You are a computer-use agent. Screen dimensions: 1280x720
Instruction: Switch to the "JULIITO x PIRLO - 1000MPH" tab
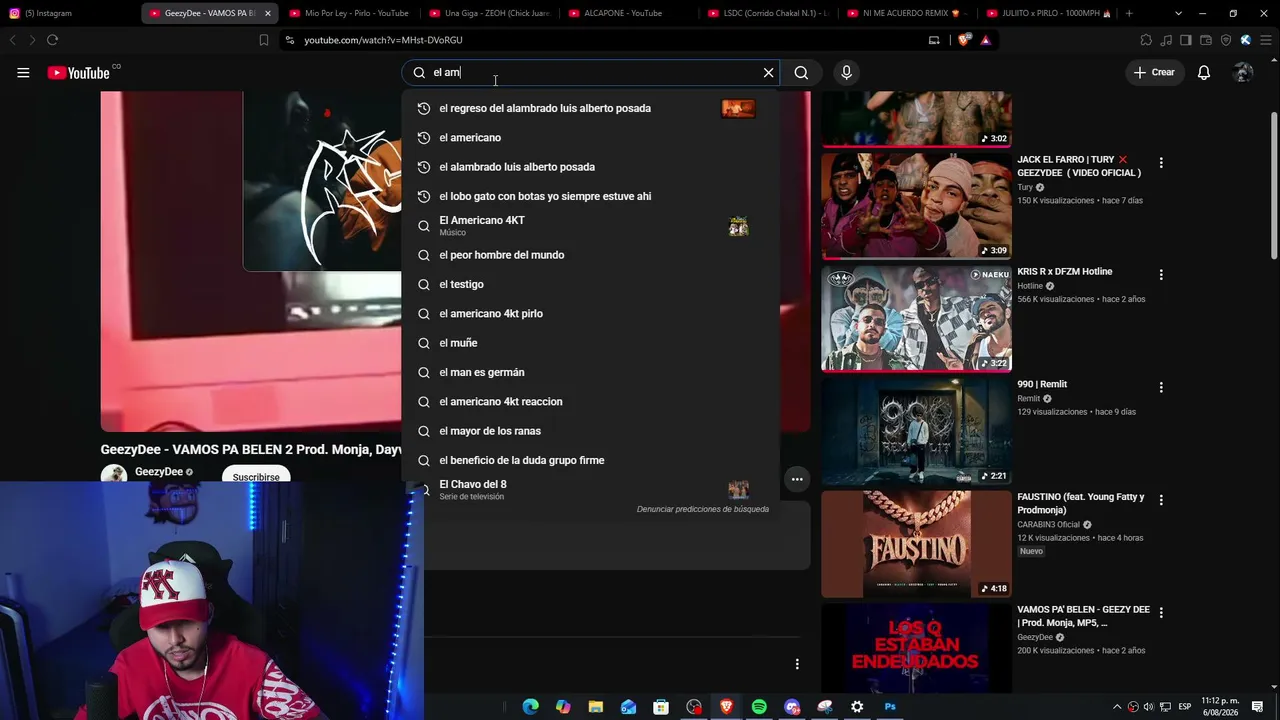1048,13
